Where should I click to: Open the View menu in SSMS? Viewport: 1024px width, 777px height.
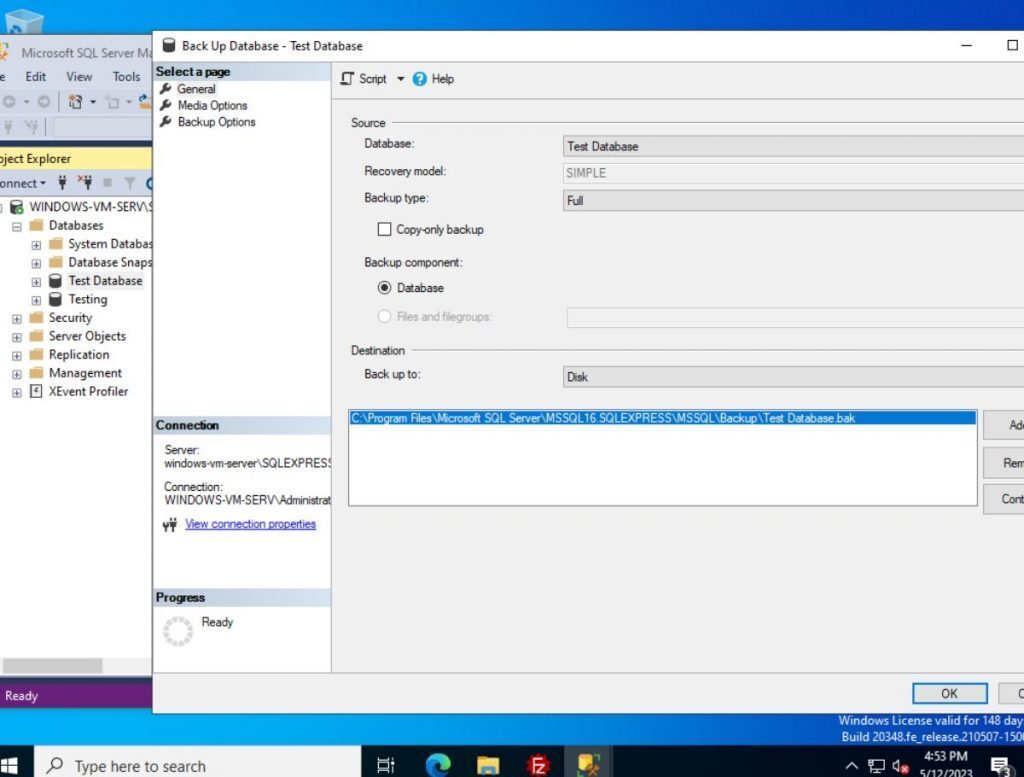[79, 76]
